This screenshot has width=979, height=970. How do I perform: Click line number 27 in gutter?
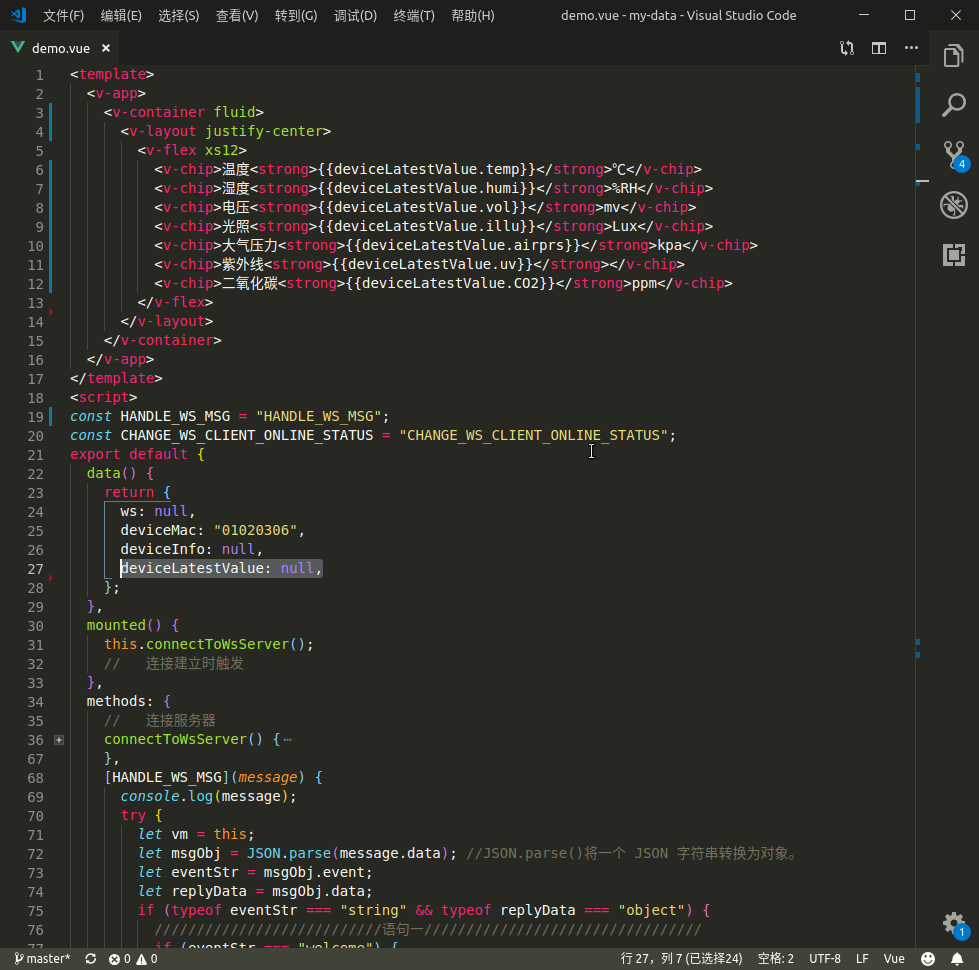(x=36, y=569)
